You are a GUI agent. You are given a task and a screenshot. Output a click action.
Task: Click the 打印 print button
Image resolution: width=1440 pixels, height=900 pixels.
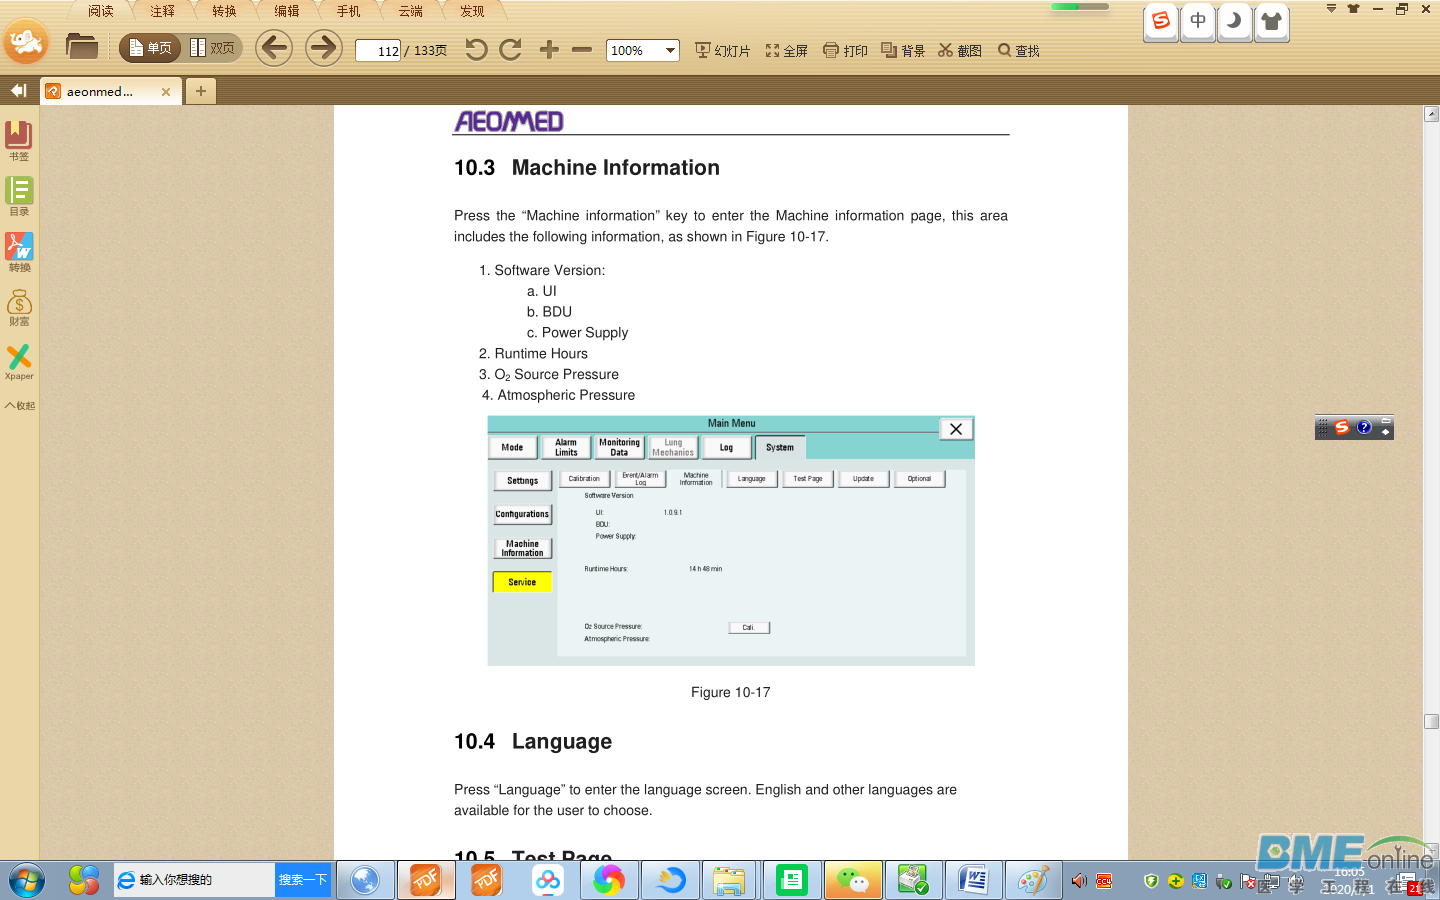[845, 50]
